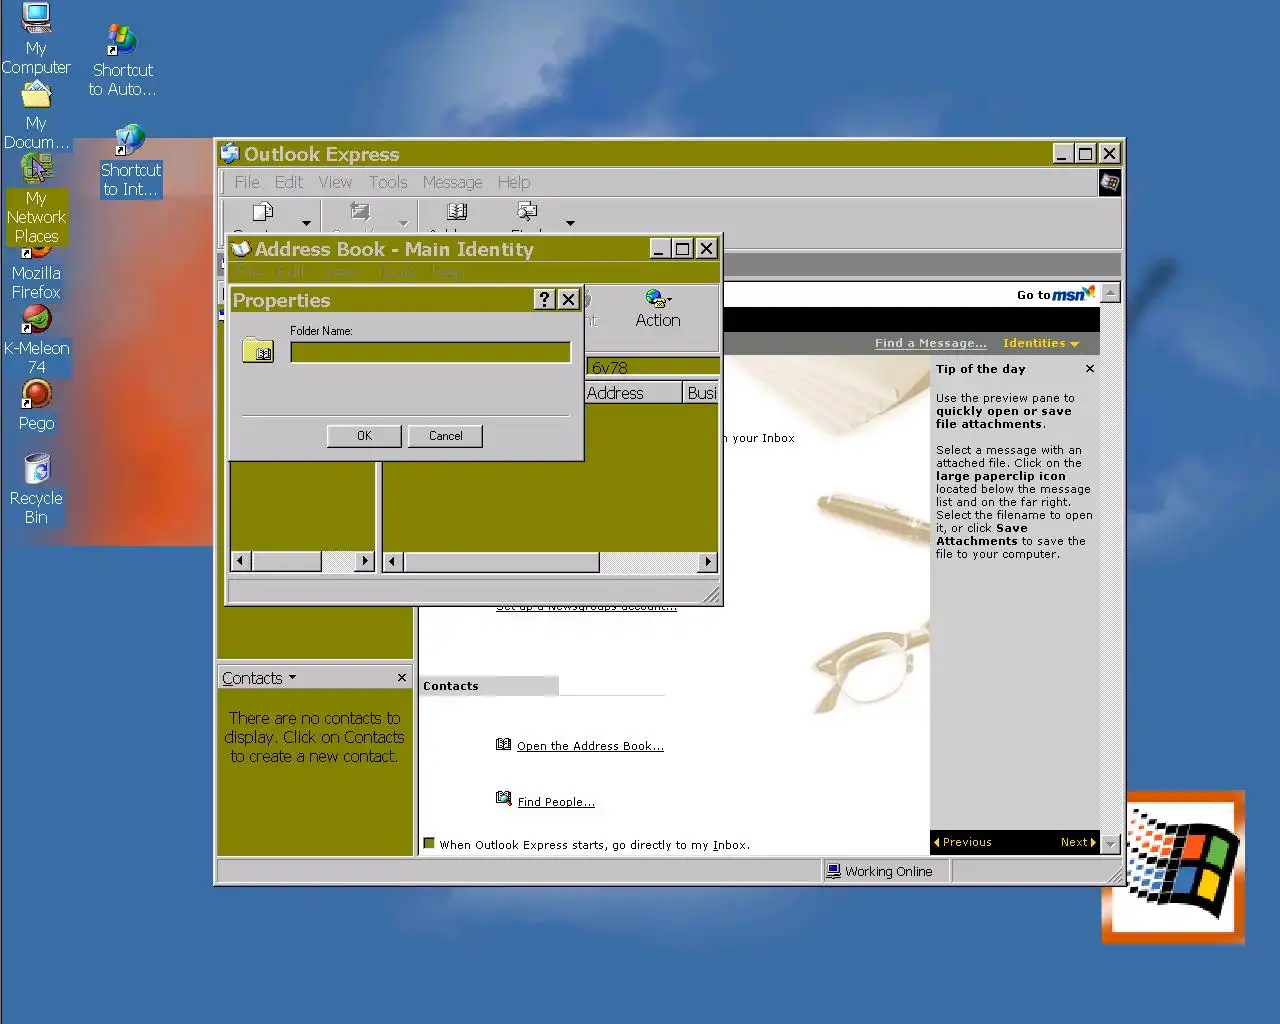The height and width of the screenshot is (1024, 1280).
Task: Click the icon beside Find People link
Action: [x=504, y=798]
